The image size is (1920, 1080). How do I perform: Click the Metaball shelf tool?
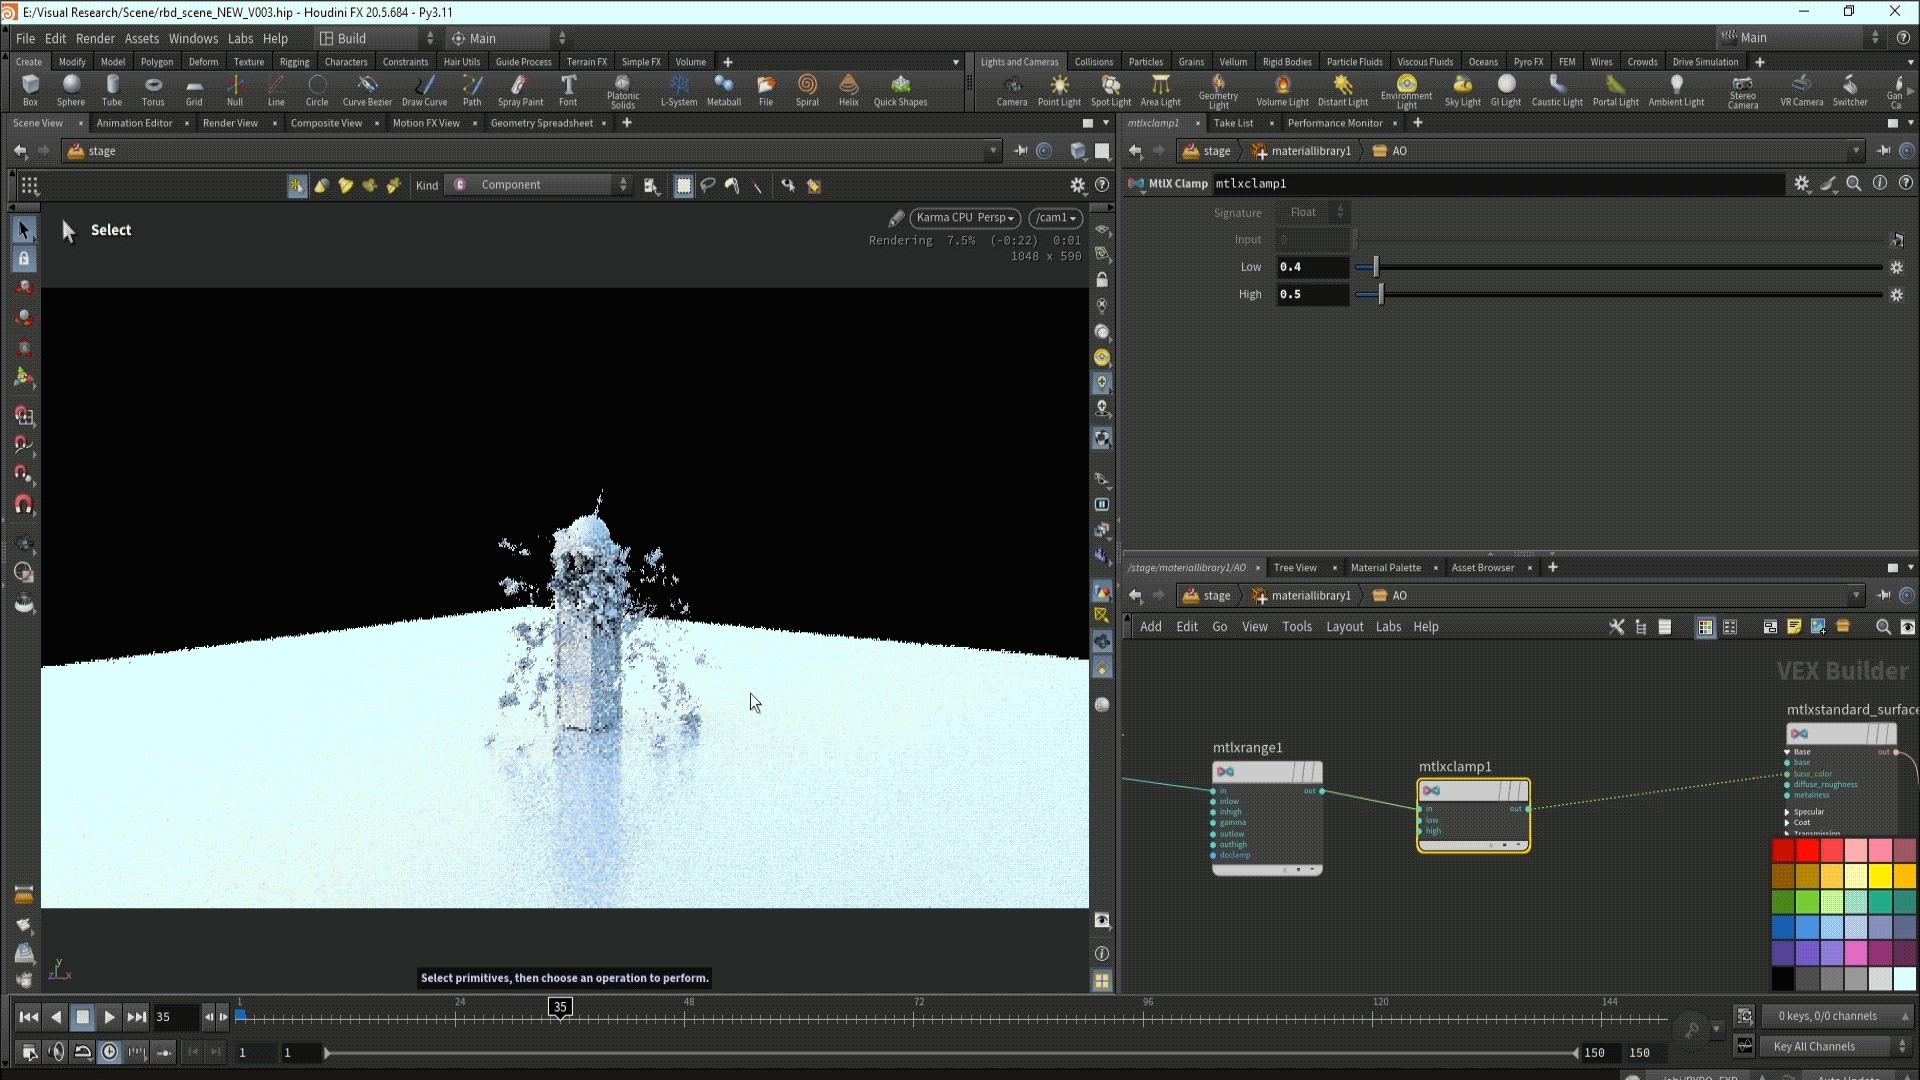pos(723,89)
